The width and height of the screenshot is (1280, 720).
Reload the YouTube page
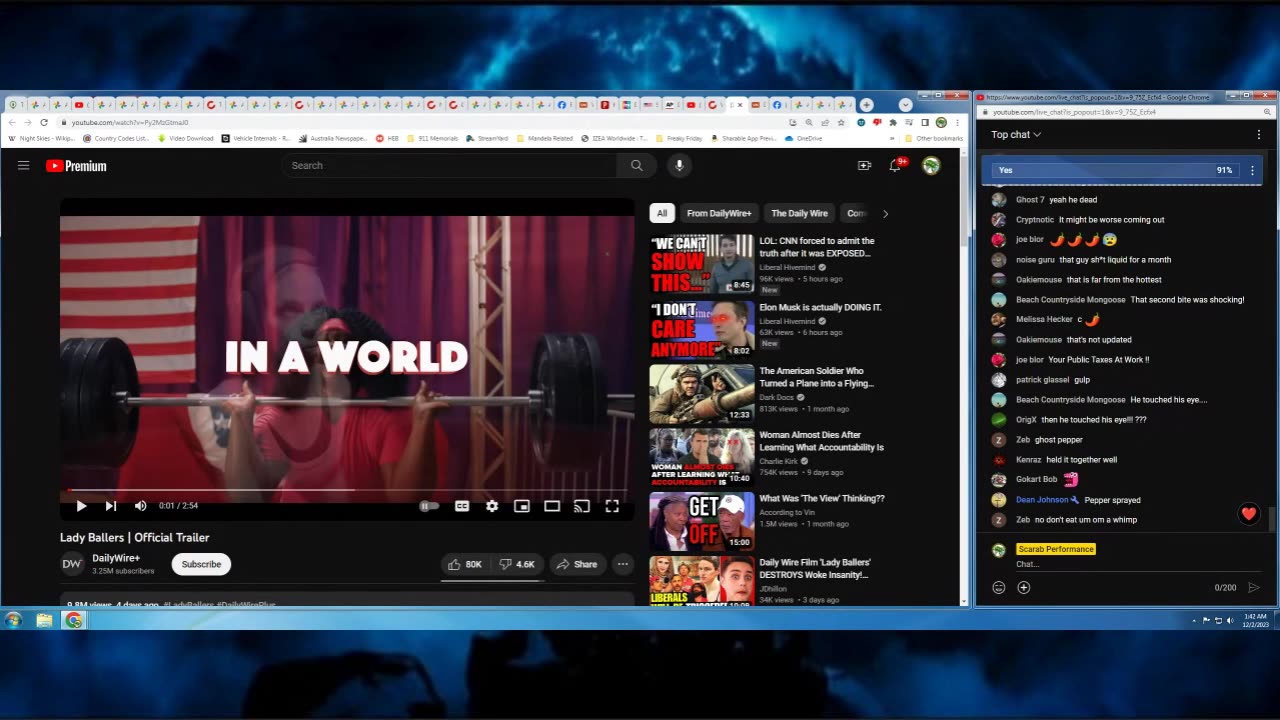tap(44, 122)
